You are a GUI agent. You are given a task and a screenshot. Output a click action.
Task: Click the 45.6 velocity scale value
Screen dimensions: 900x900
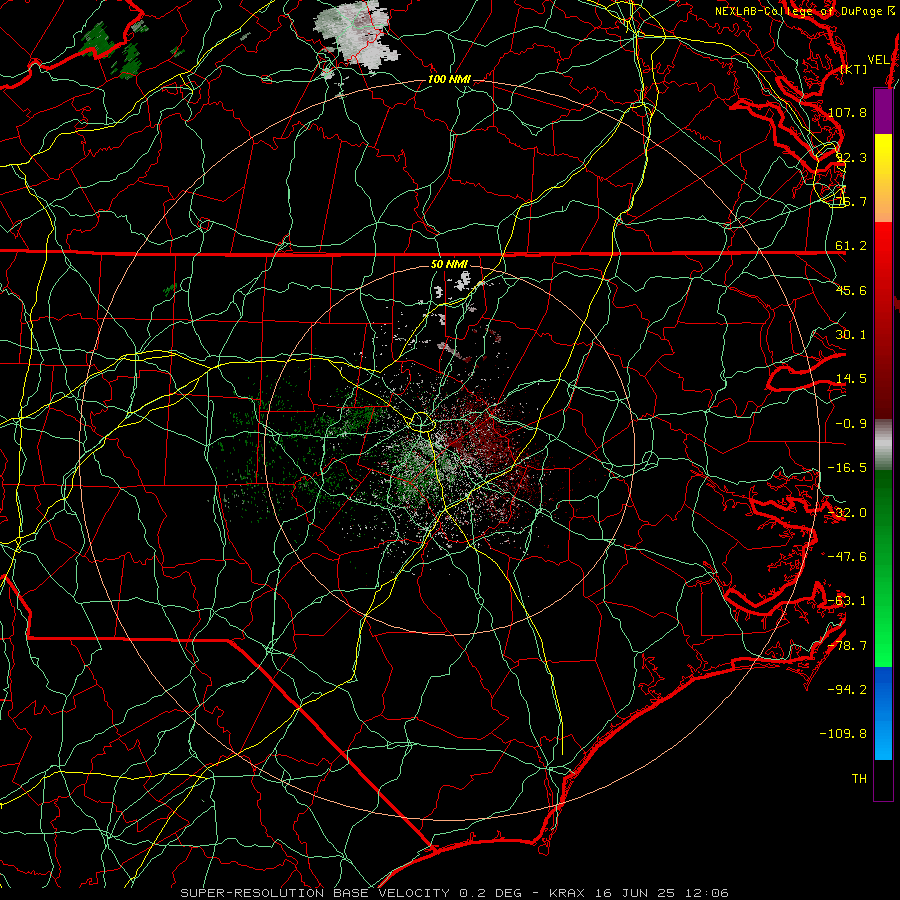pyautogui.click(x=851, y=290)
